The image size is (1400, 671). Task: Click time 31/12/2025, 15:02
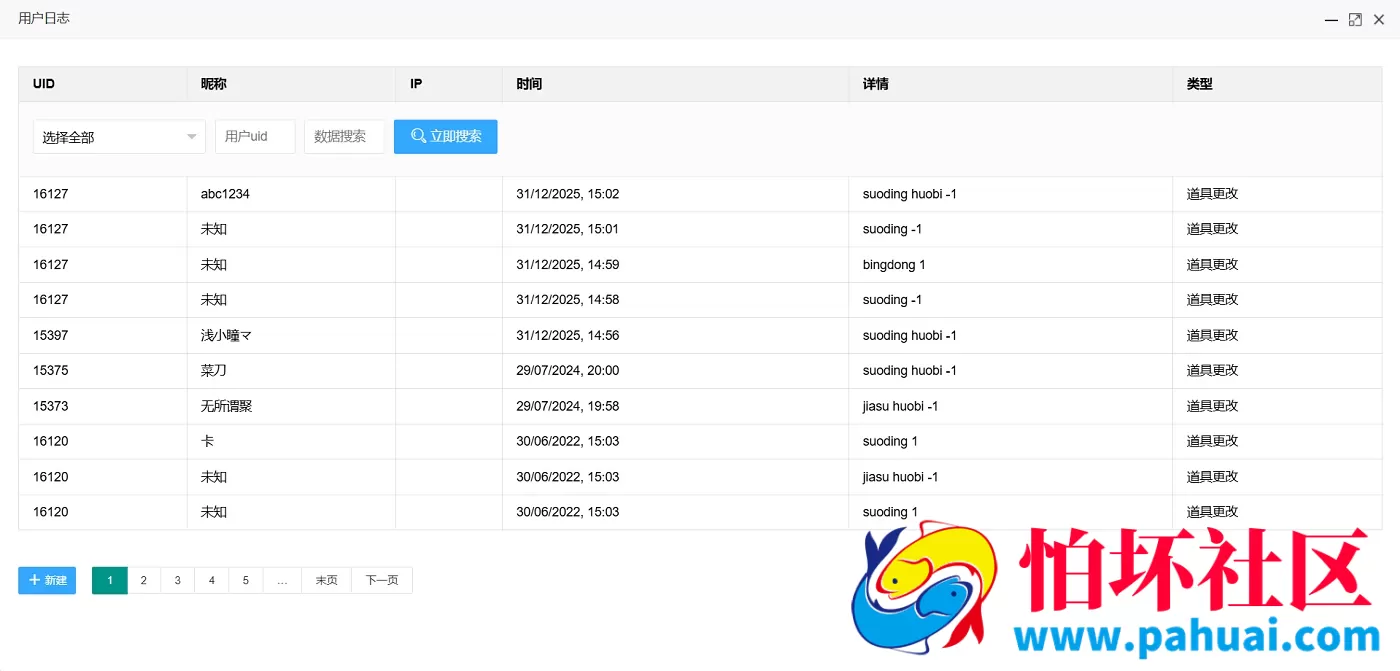click(568, 194)
